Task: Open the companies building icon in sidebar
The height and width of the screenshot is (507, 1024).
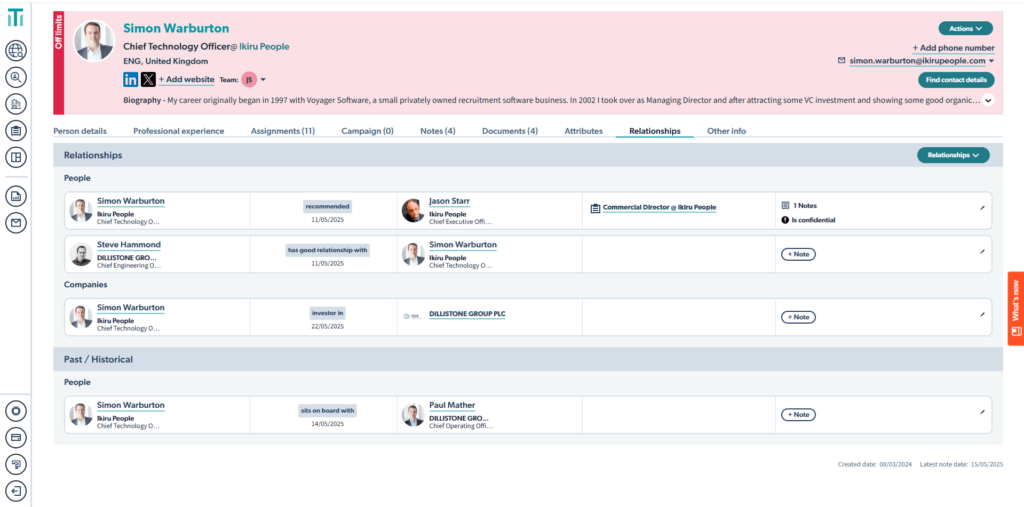Action: [15, 104]
